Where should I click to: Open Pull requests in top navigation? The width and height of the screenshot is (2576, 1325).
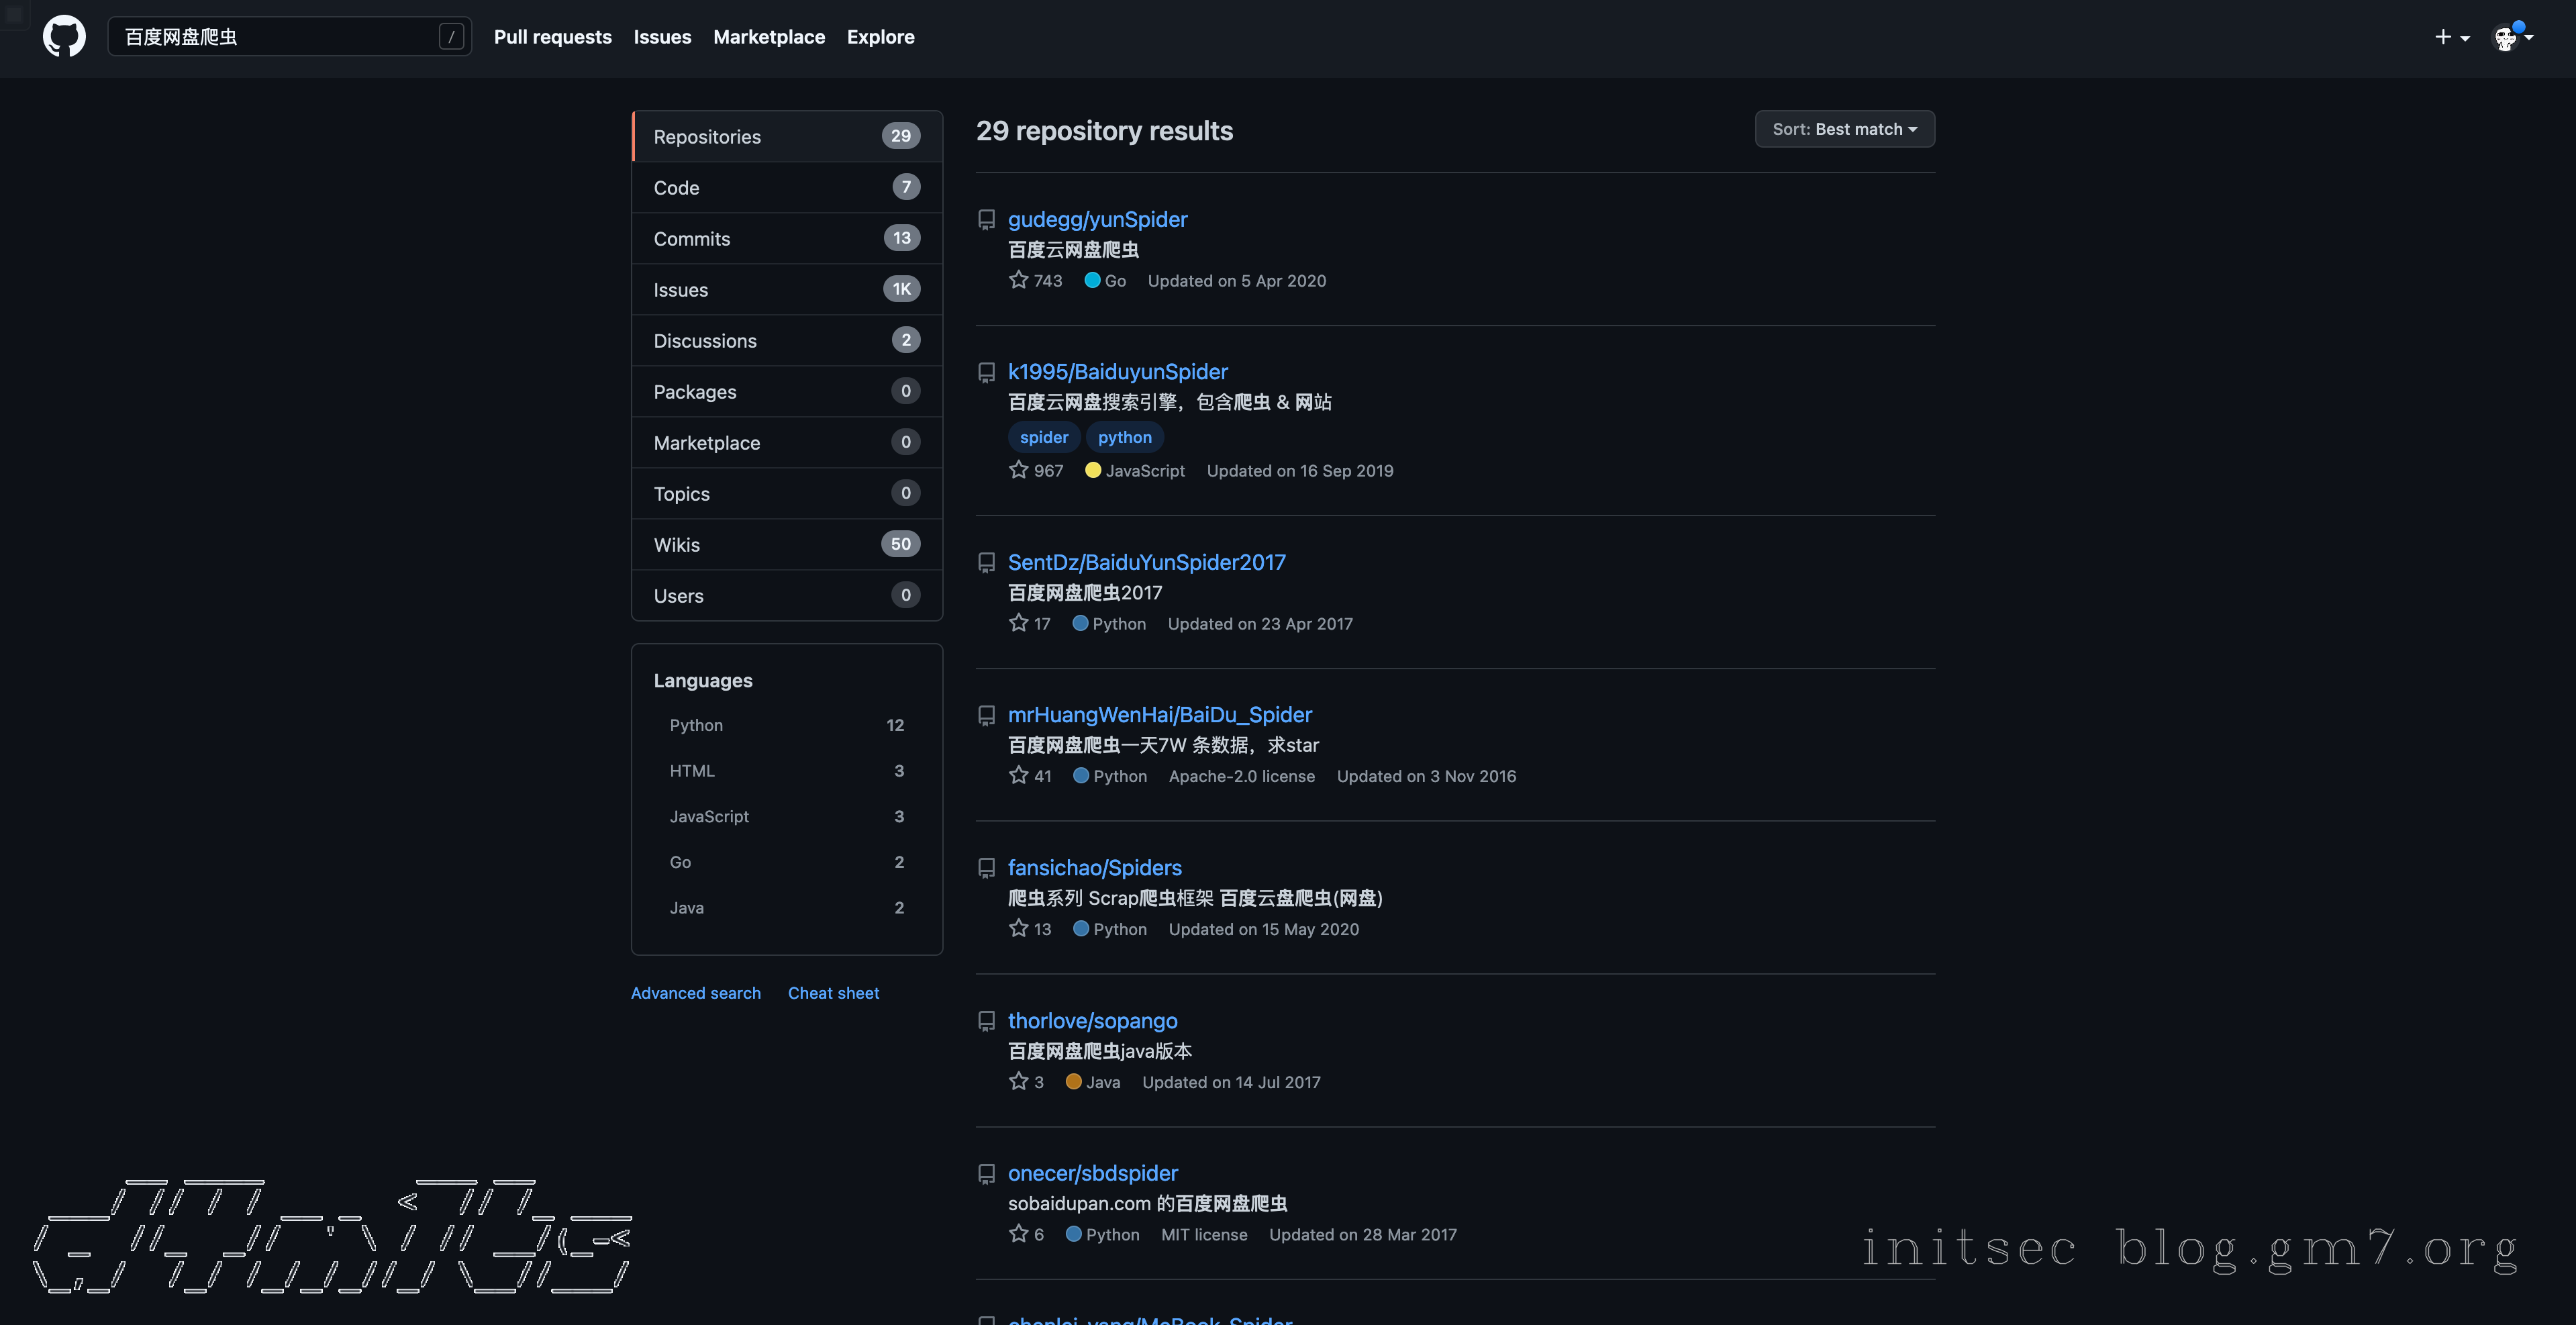tap(552, 37)
